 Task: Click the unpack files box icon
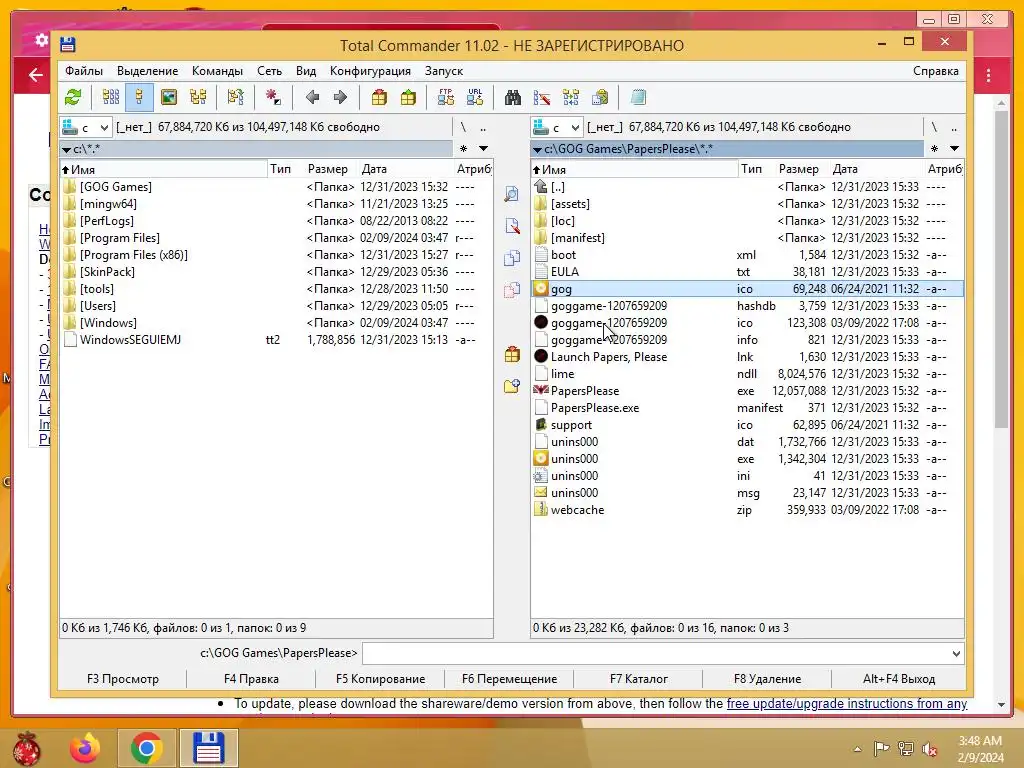coord(408,98)
